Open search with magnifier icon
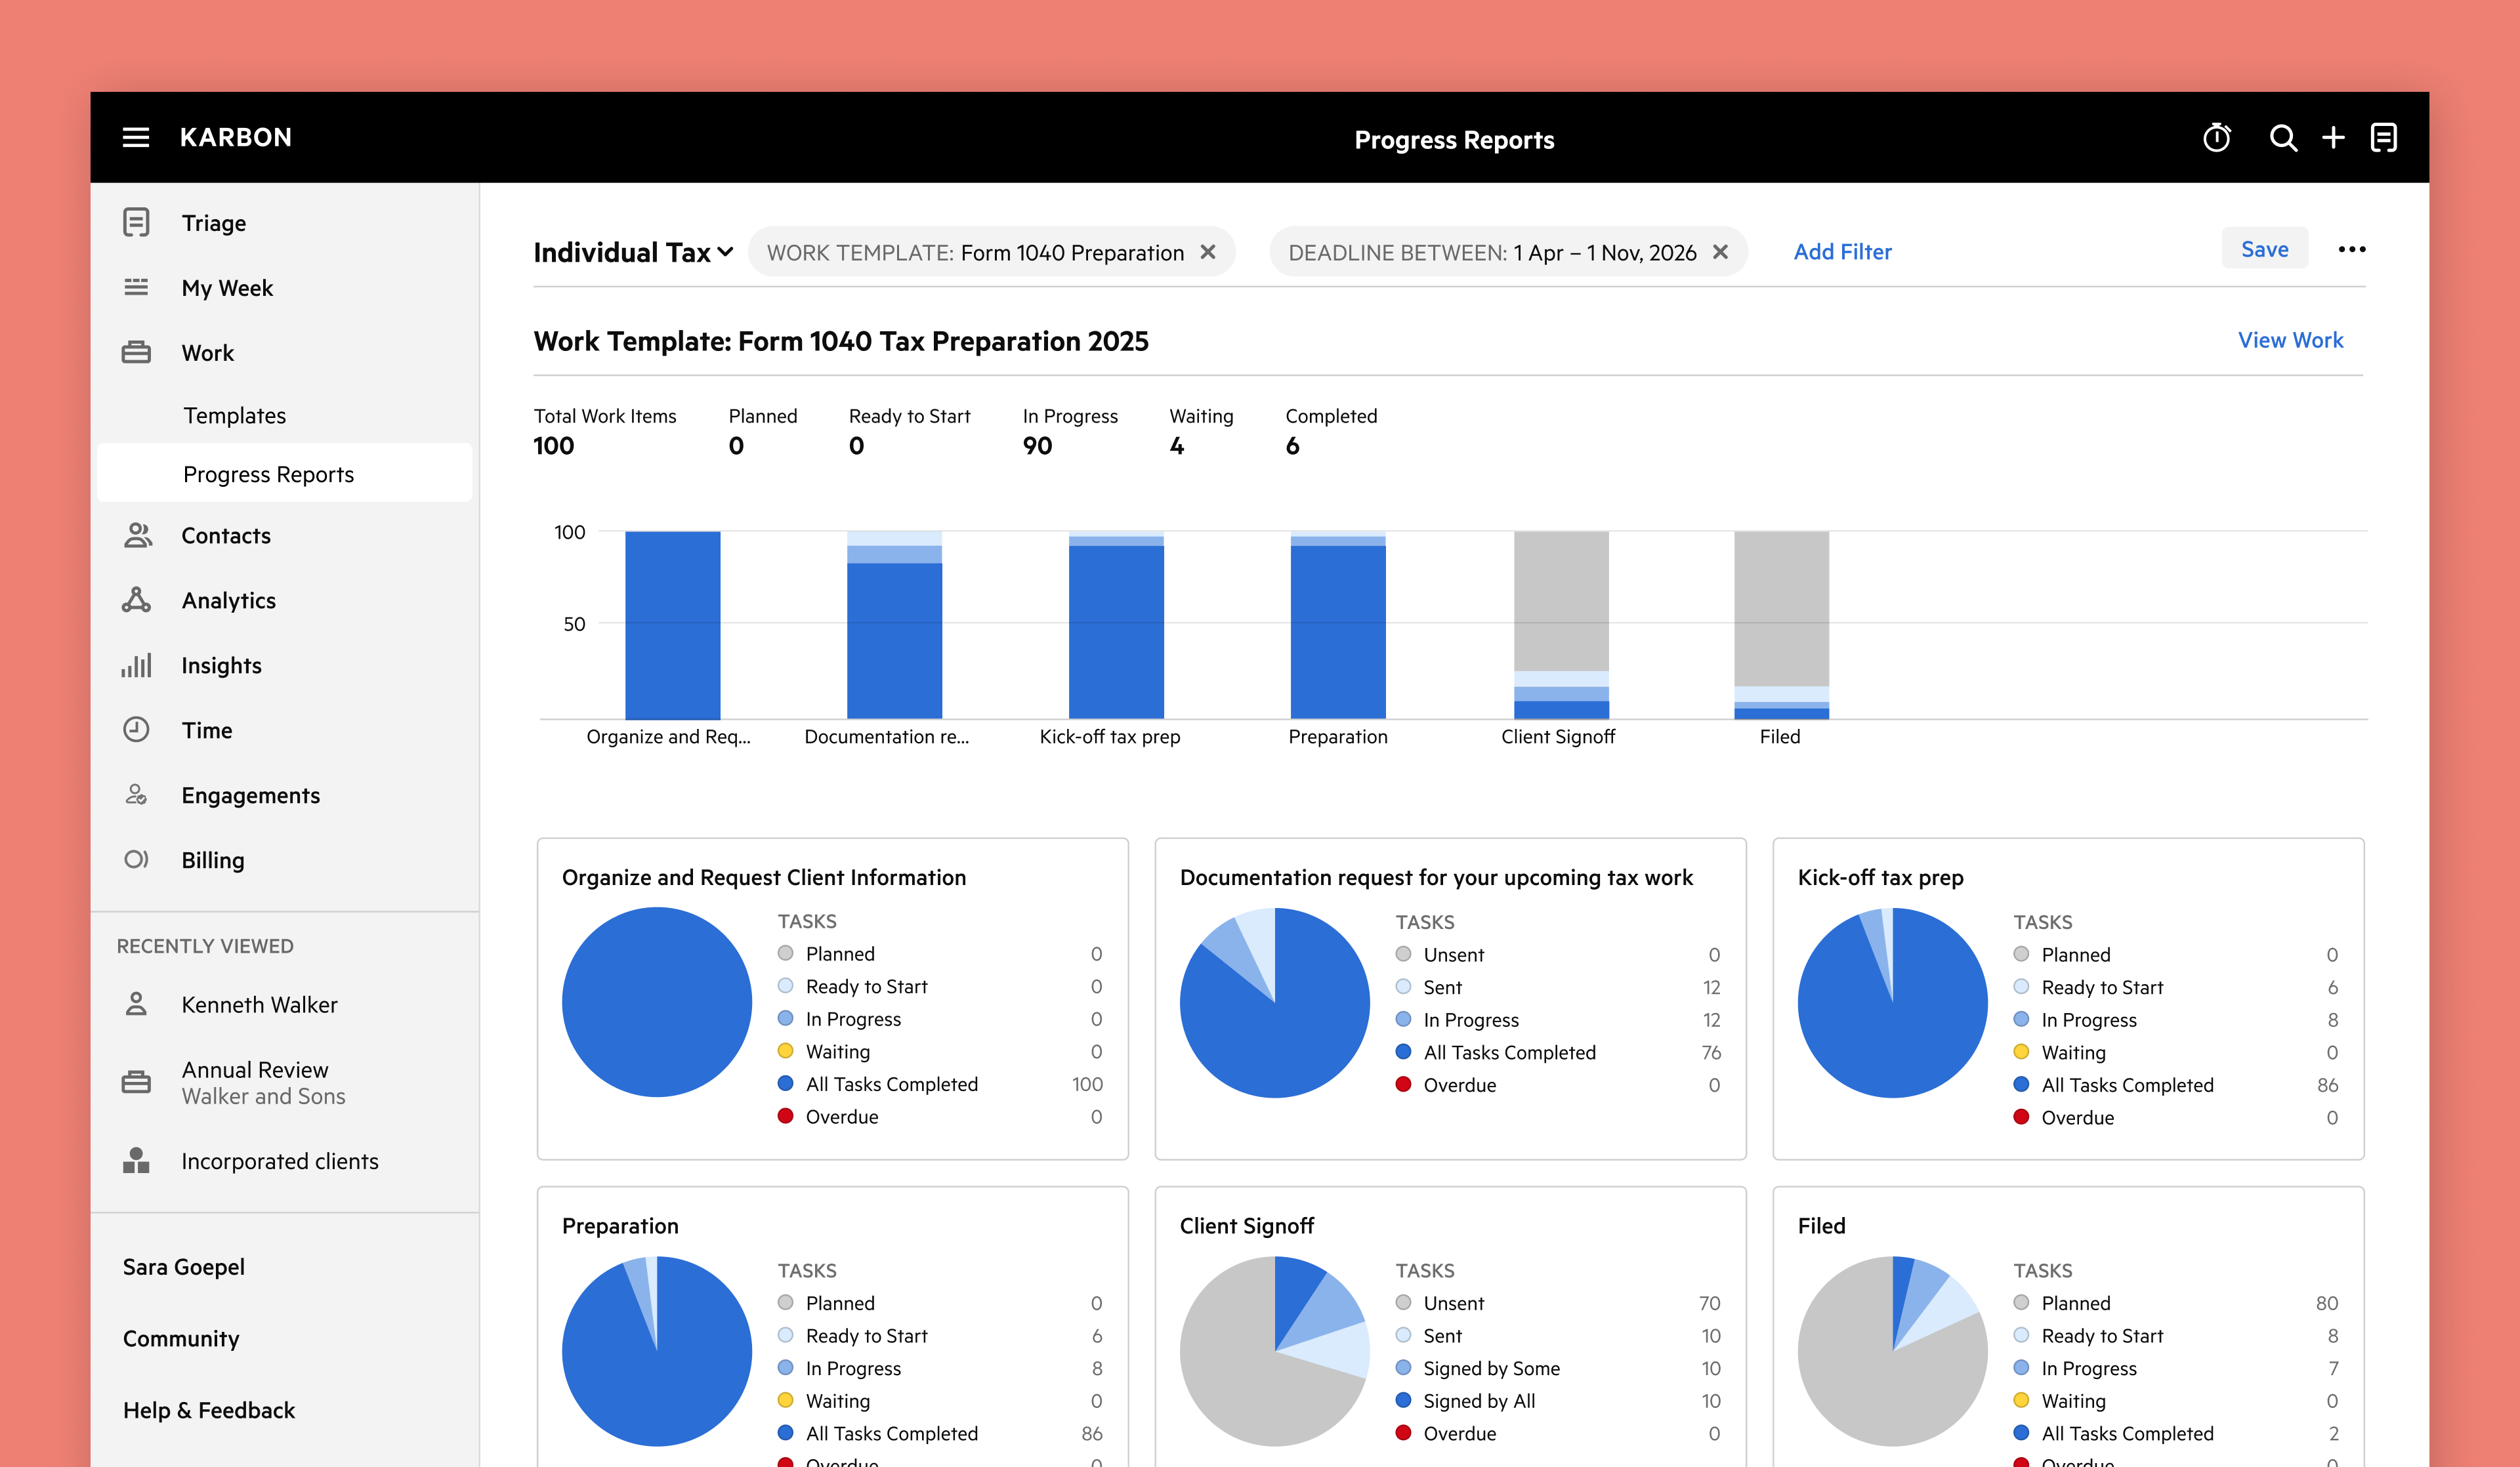 tap(2283, 138)
